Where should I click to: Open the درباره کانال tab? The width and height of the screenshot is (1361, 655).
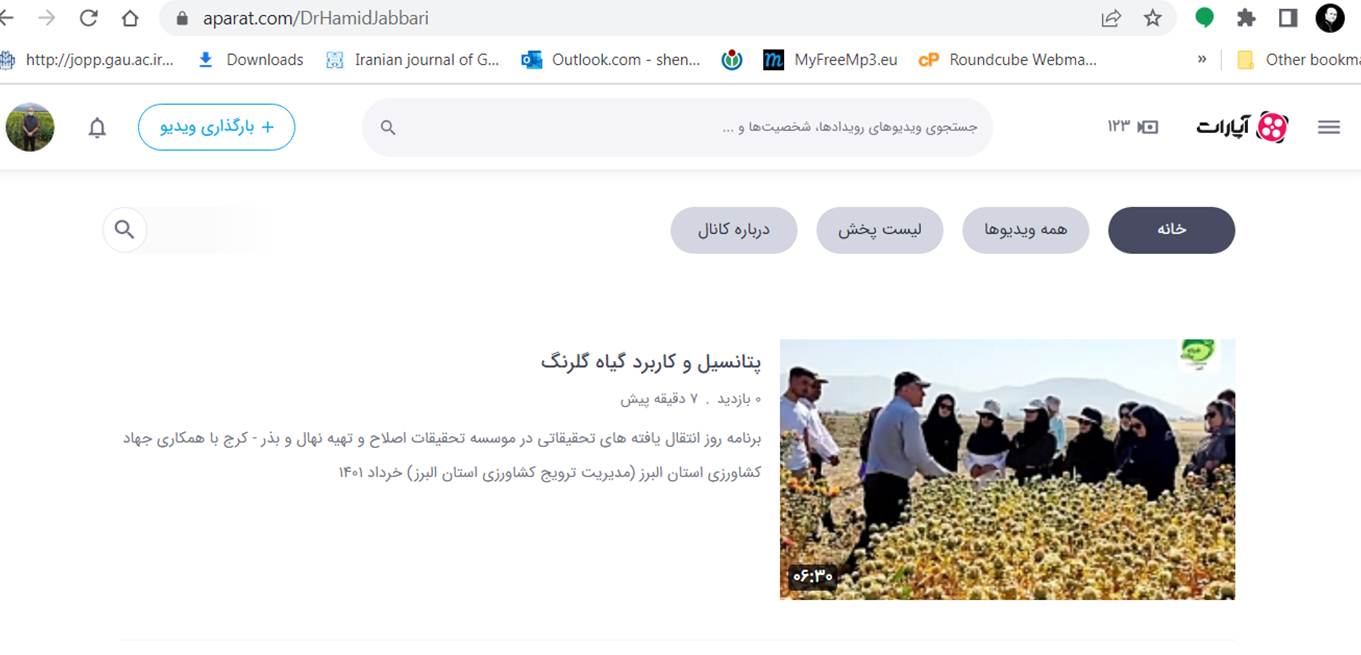(734, 230)
